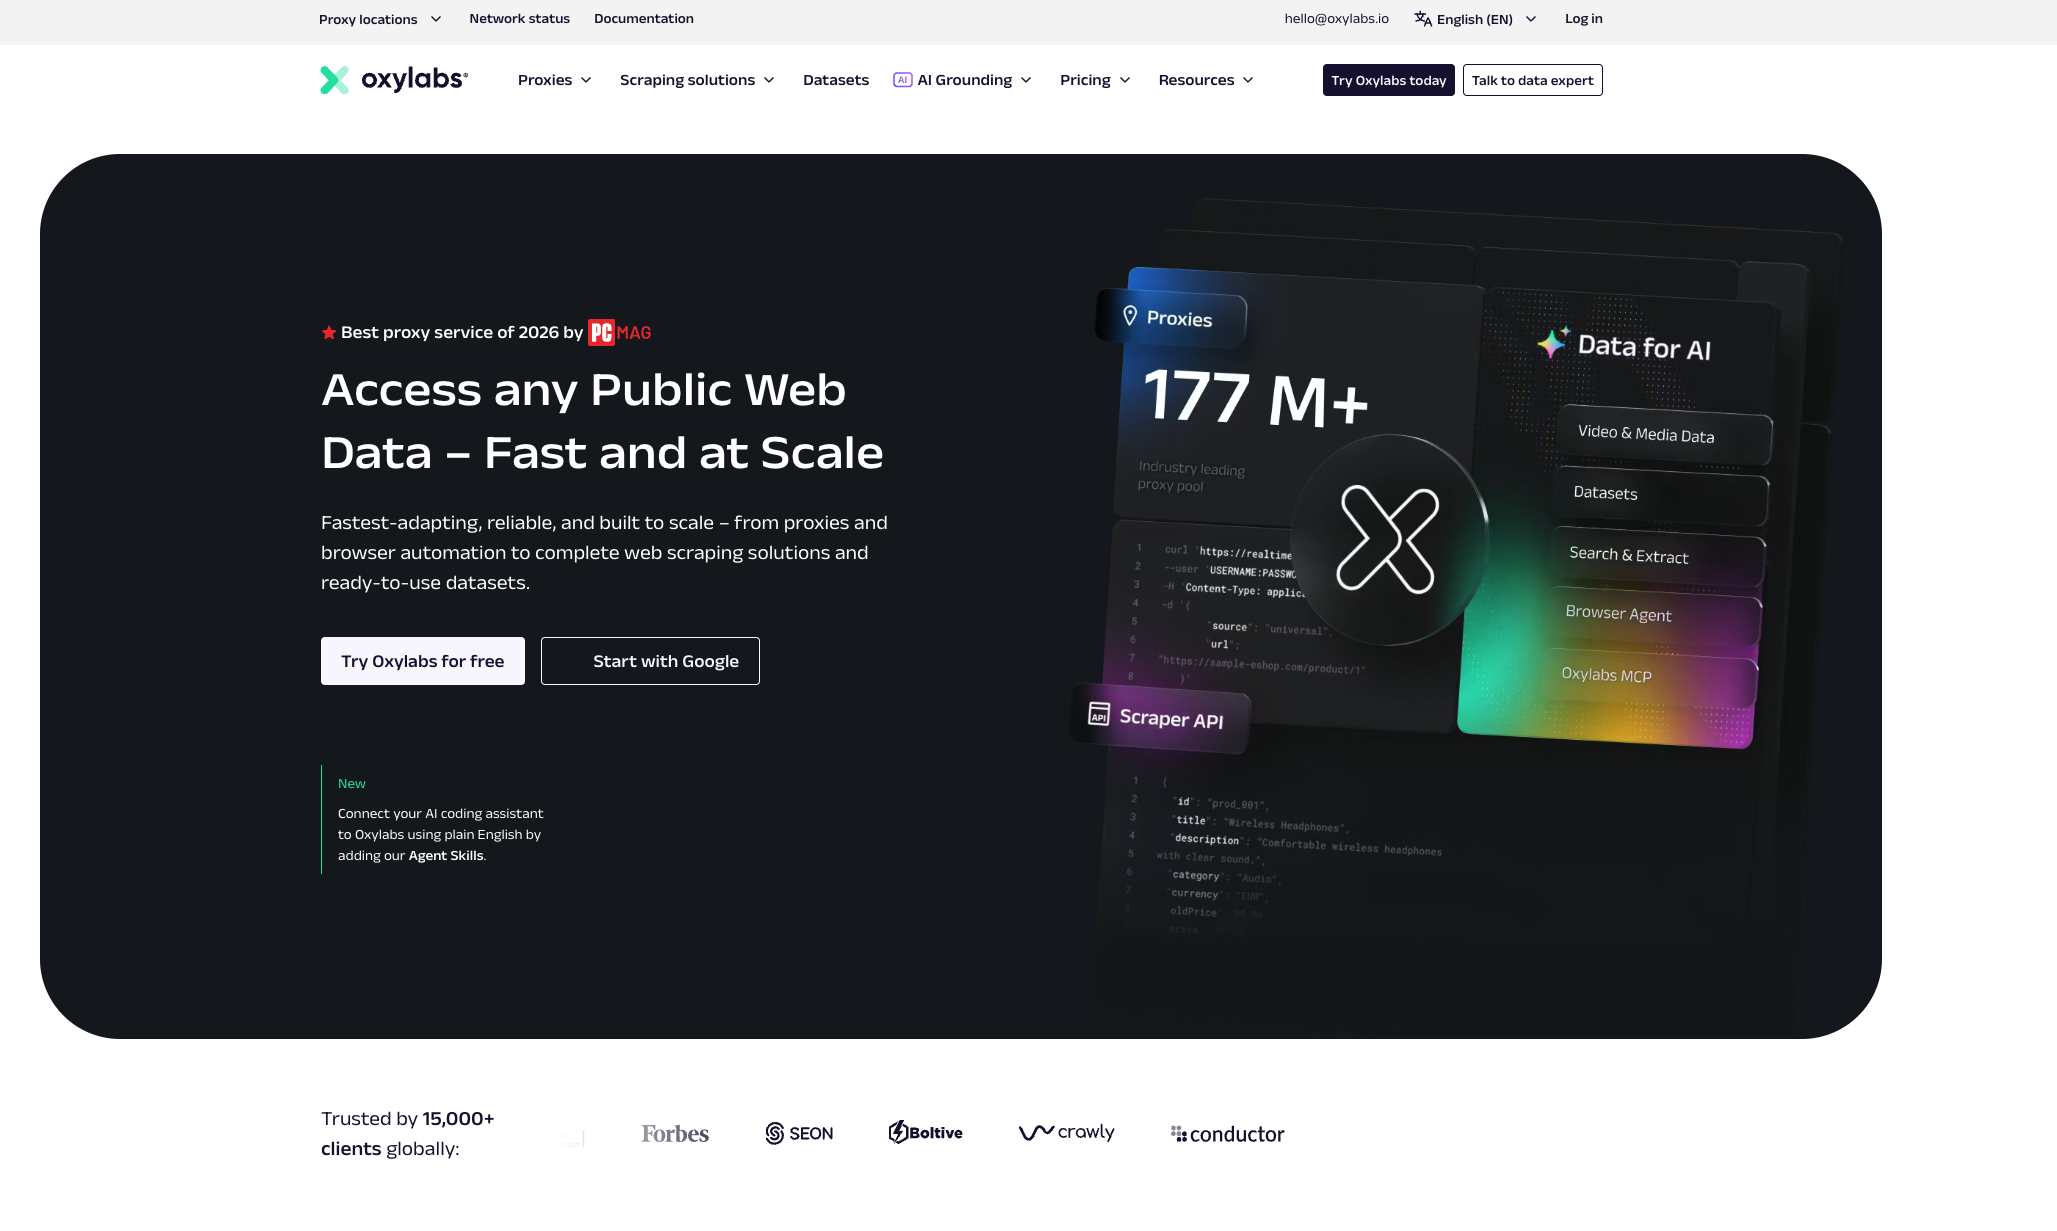Click the red star before Best proxy service
This screenshot has width=2057, height=1231.
tap(328, 333)
